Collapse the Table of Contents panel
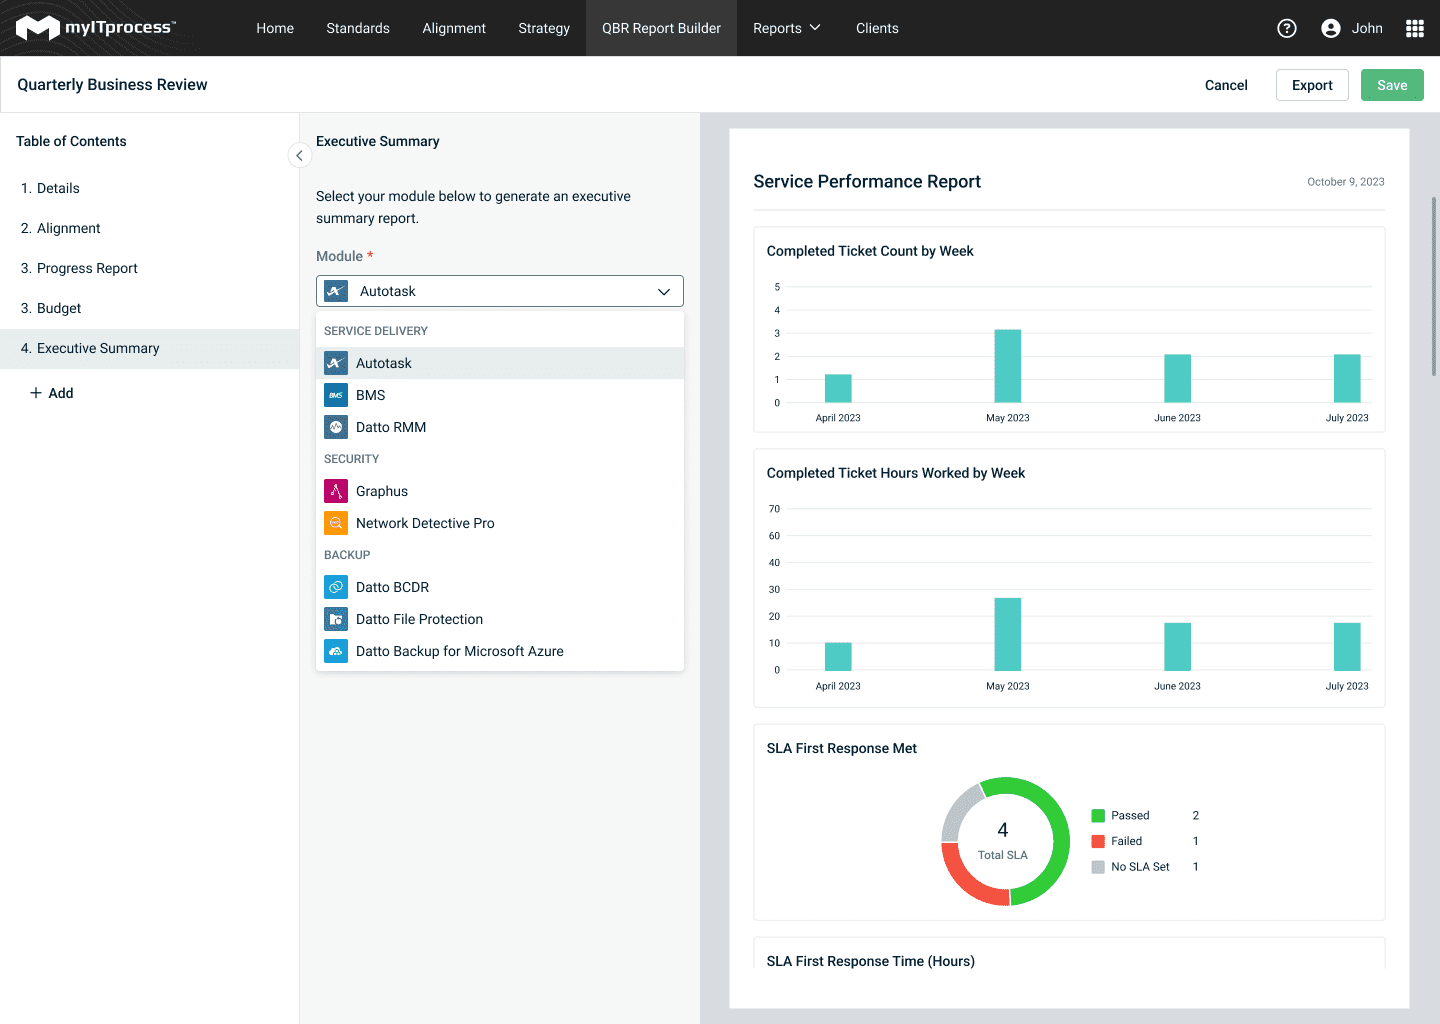 (299, 155)
